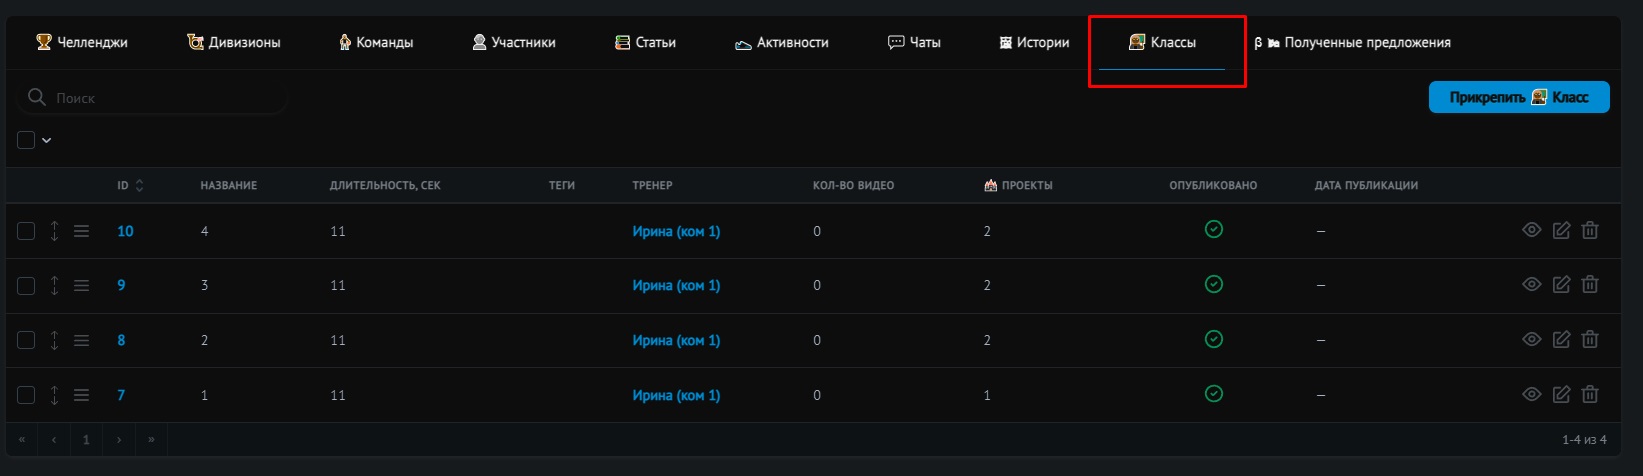Select the checkbox for row ID 7
Screen dimensions: 1643x476
tap(26, 395)
